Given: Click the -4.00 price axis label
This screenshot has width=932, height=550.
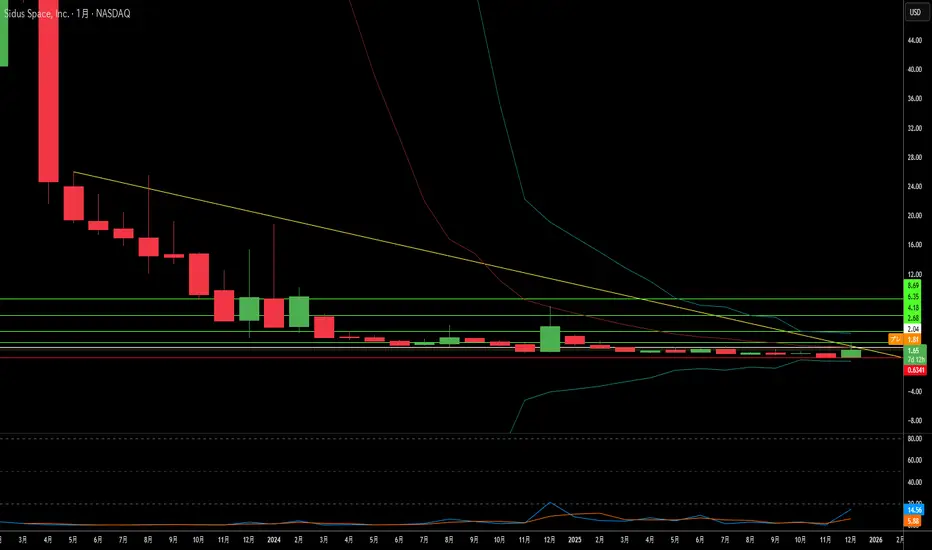Looking at the screenshot, I should coord(915,391).
